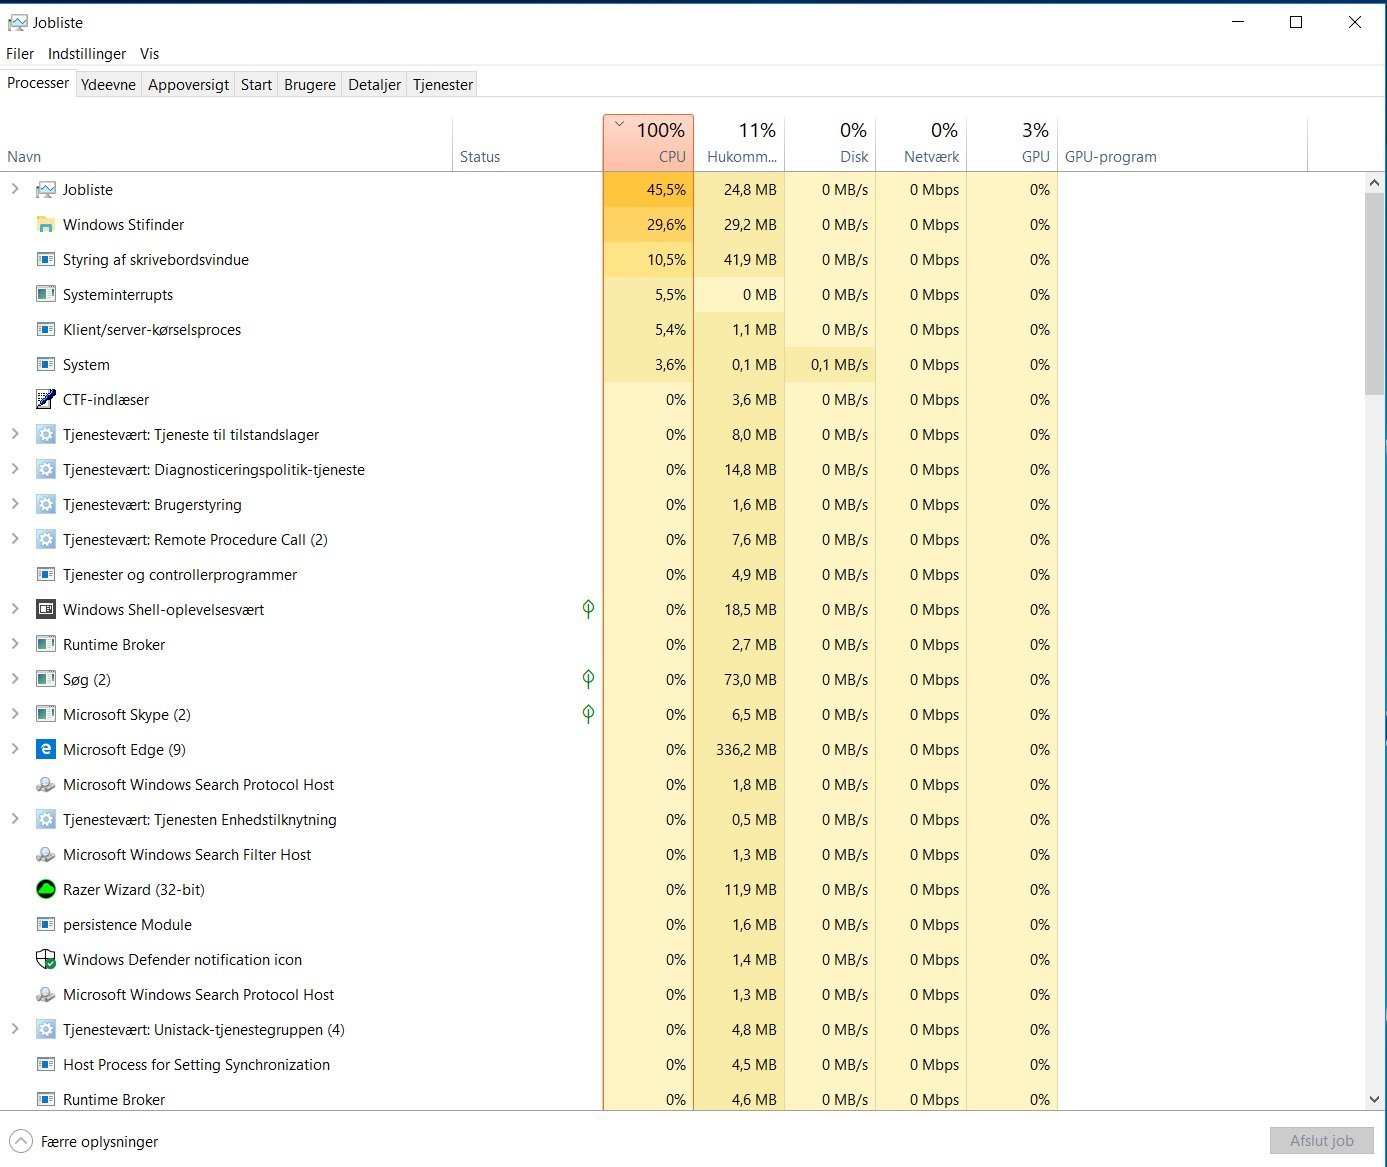
Task: Expand the Microsoft Edge (9) group
Action: click(15, 749)
